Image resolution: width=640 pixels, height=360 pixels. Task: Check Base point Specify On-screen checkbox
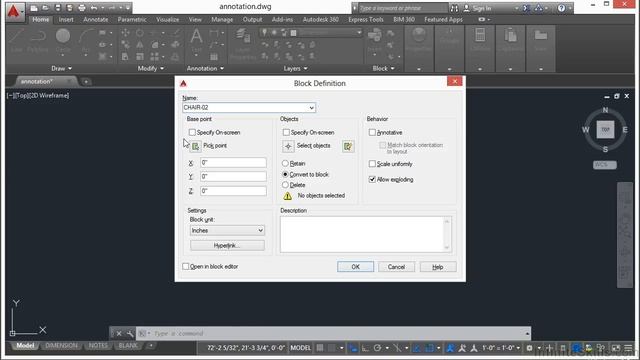(192, 132)
